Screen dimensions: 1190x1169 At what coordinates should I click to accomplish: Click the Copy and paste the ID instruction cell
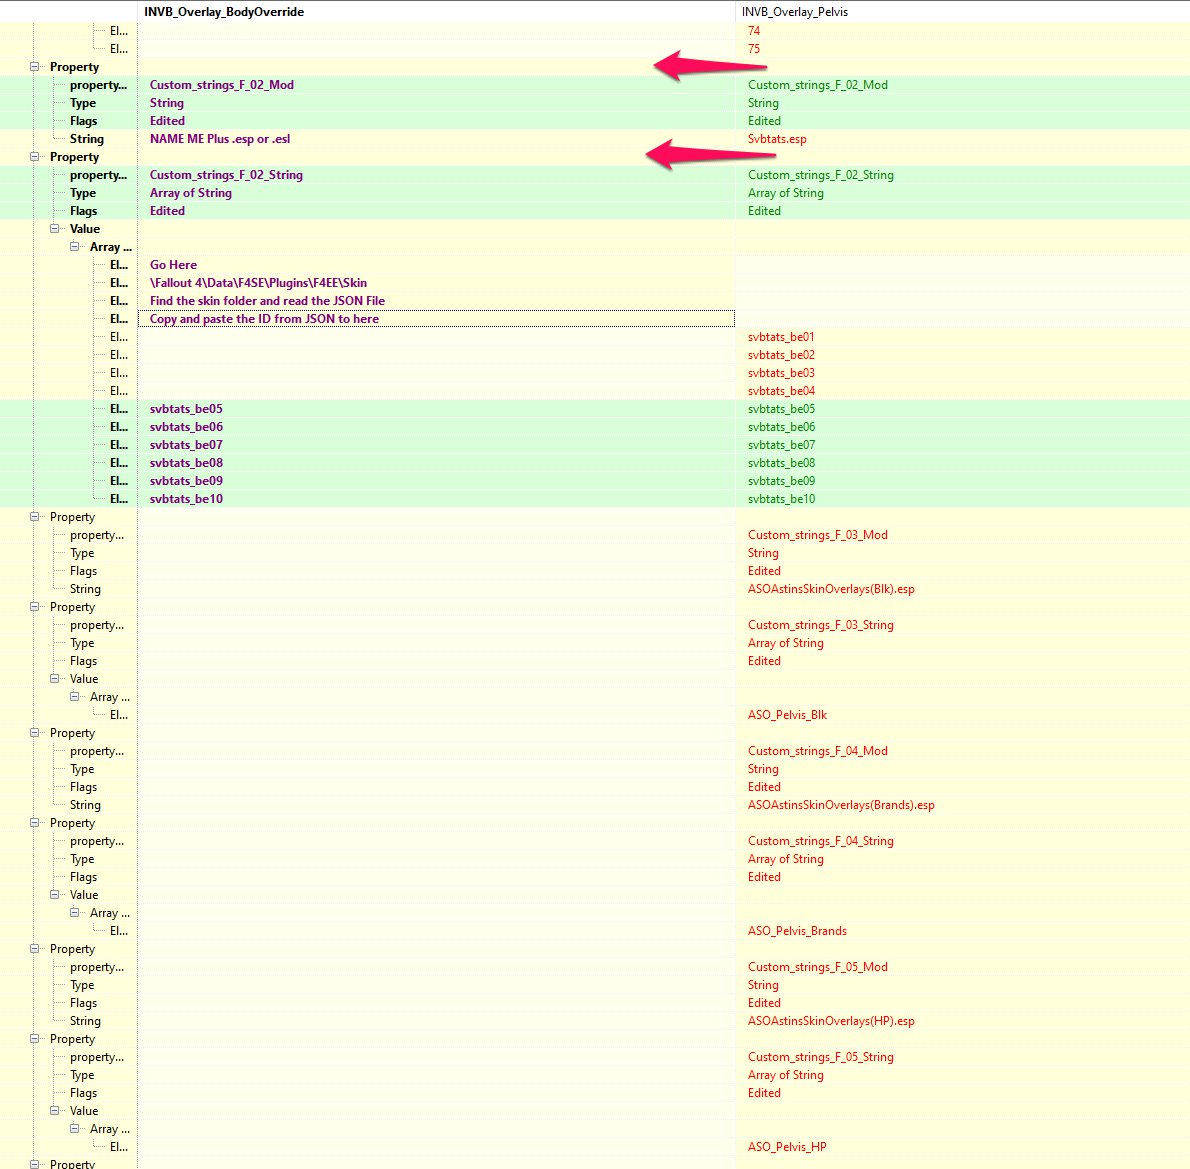pyautogui.click(x=263, y=318)
